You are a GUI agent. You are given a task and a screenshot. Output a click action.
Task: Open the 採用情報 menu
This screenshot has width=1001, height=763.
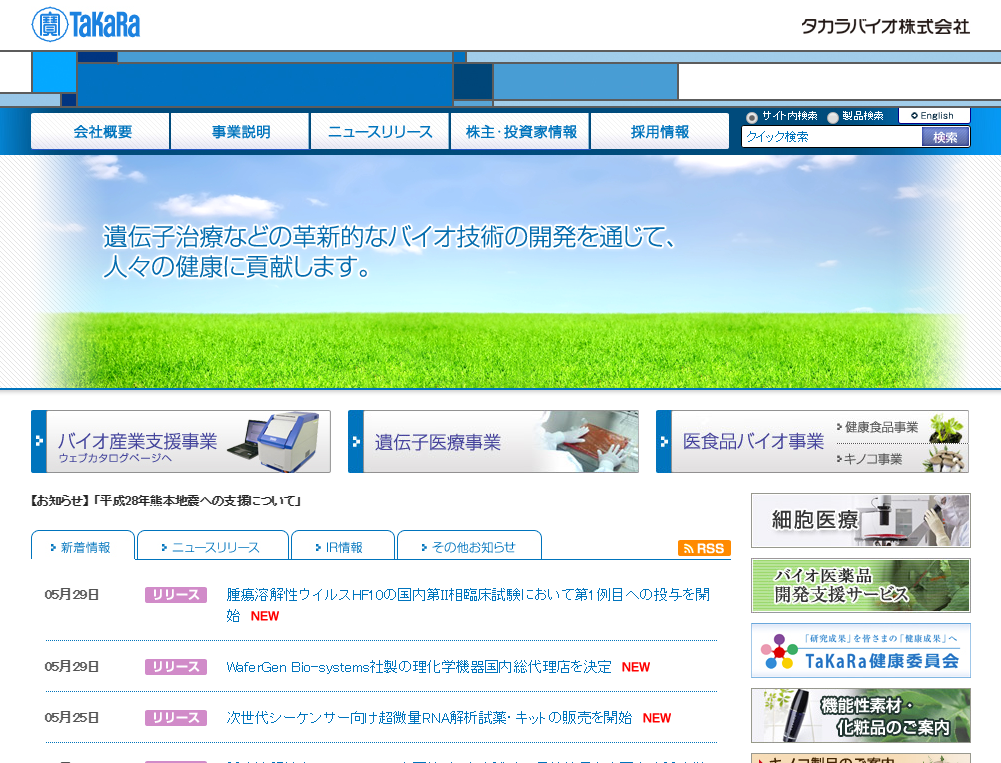[x=659, y=132]
